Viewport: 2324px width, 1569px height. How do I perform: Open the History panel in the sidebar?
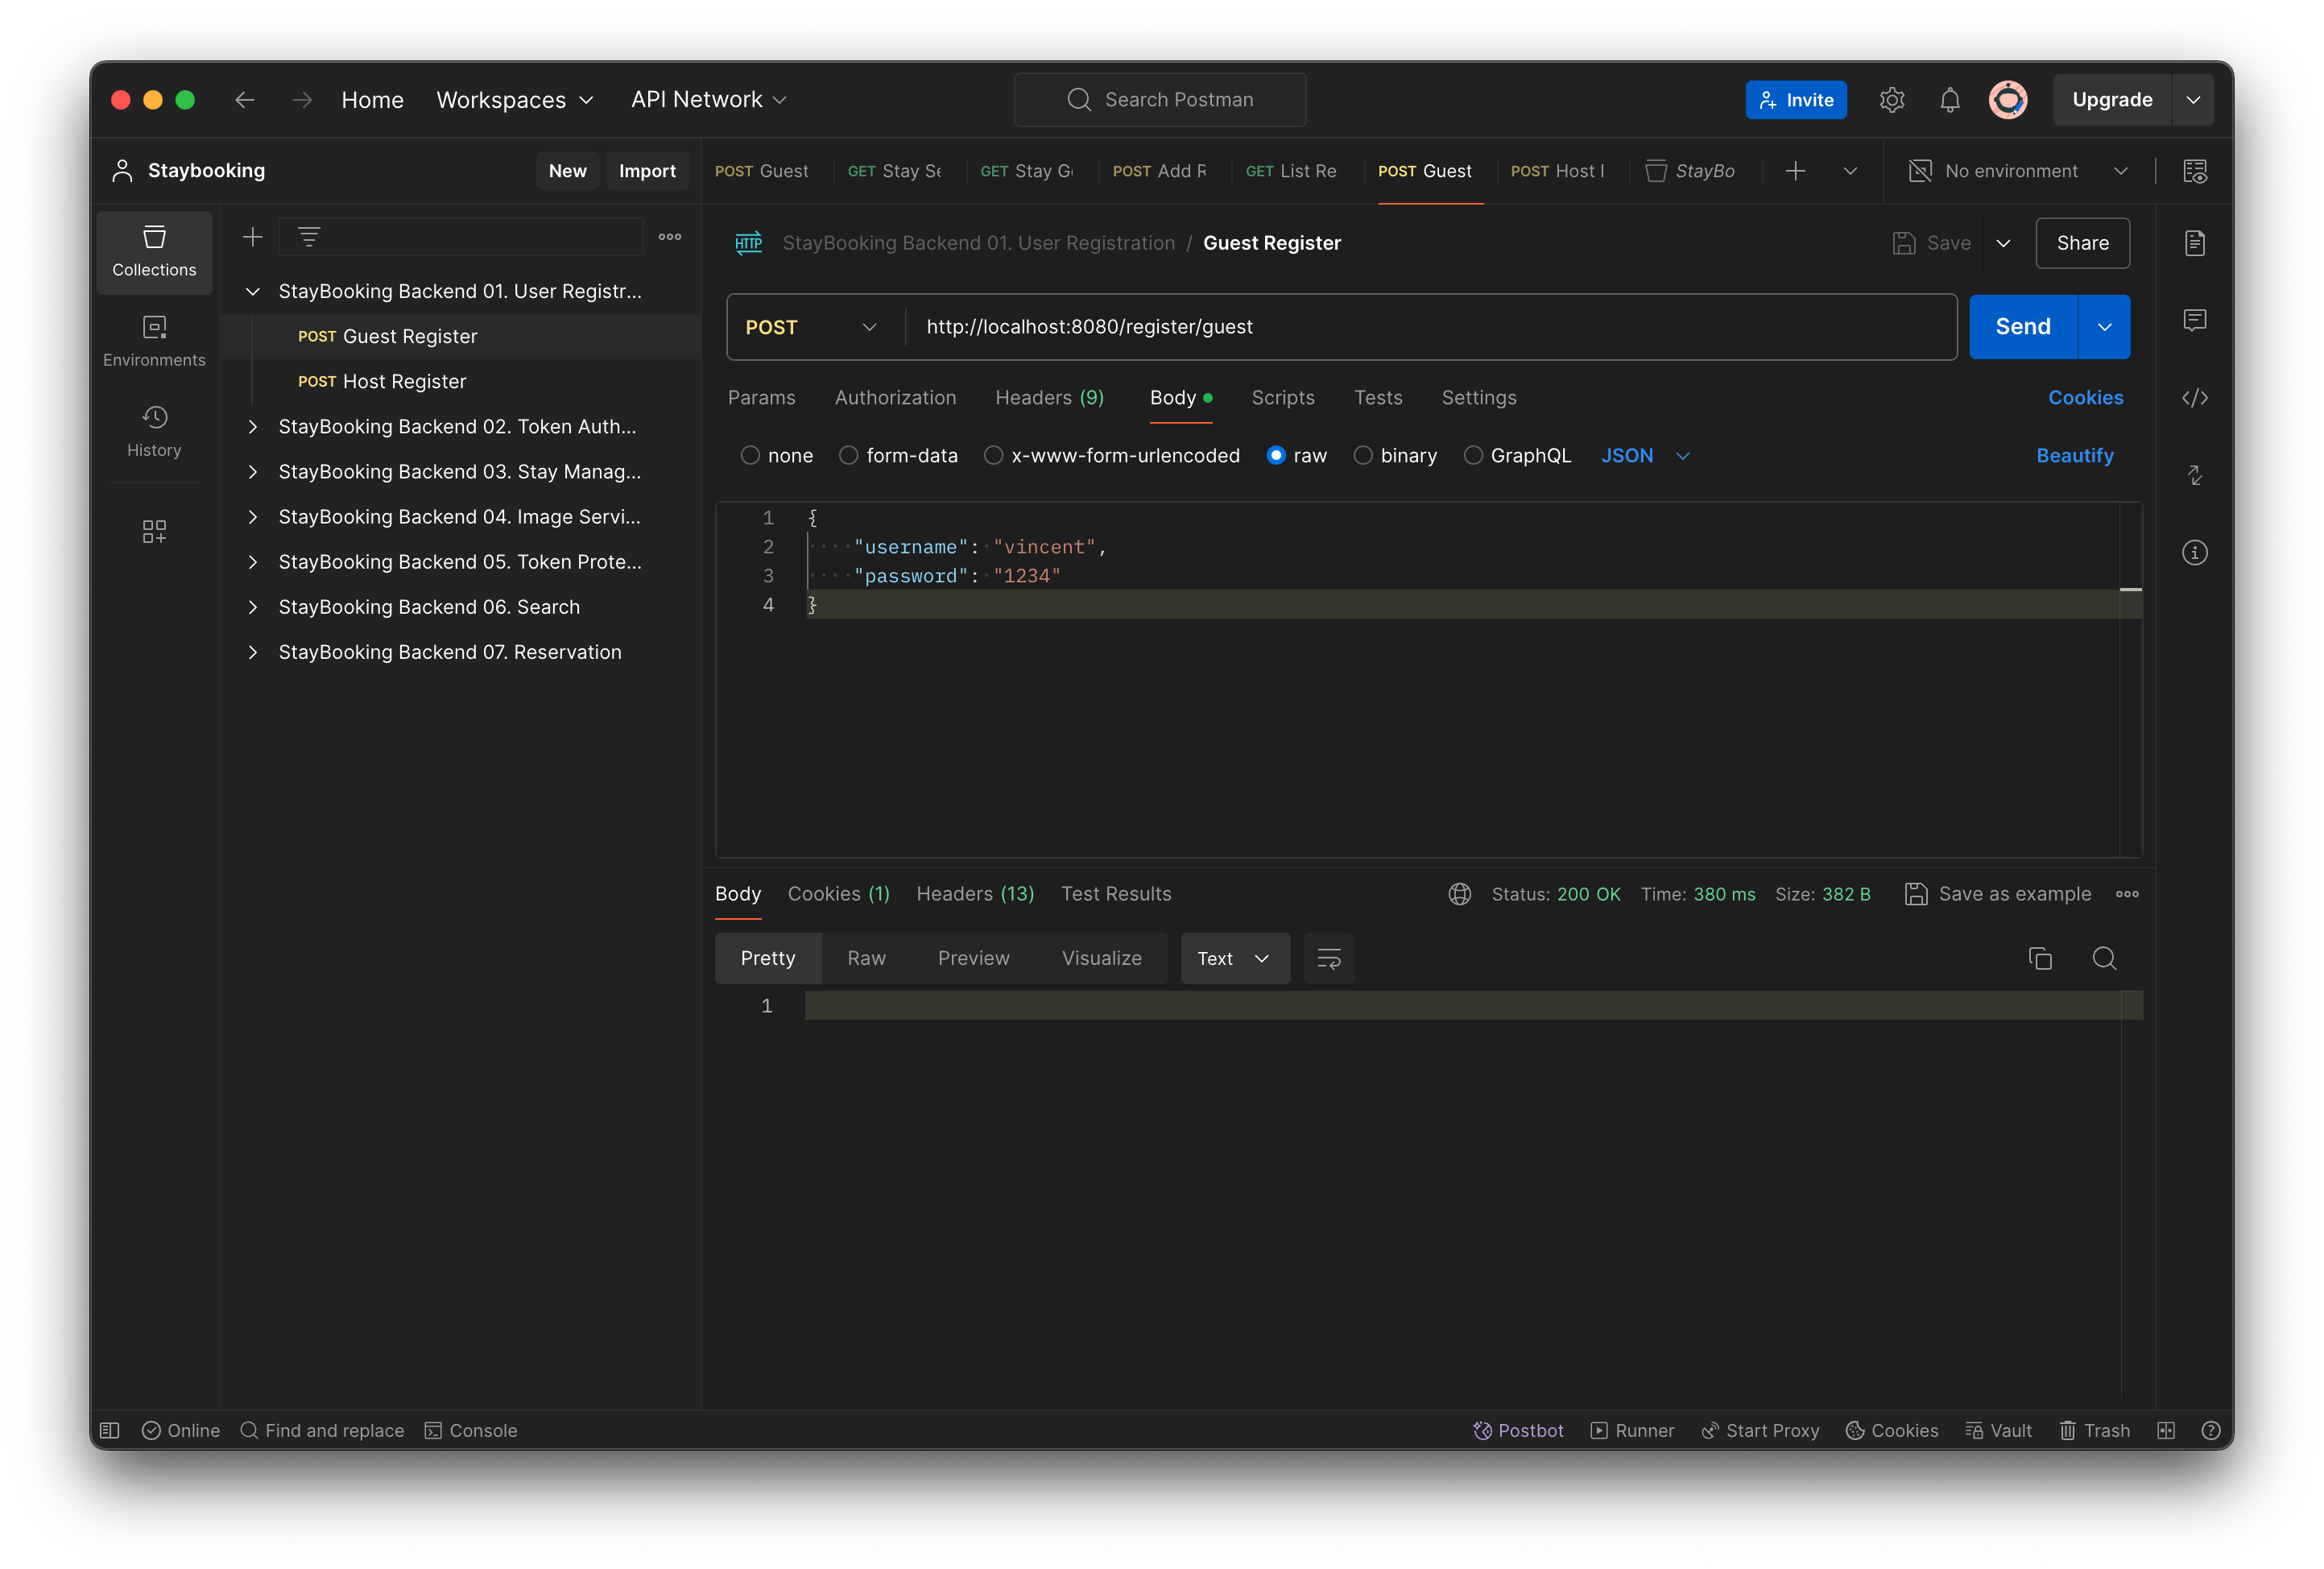click(154, 432)
